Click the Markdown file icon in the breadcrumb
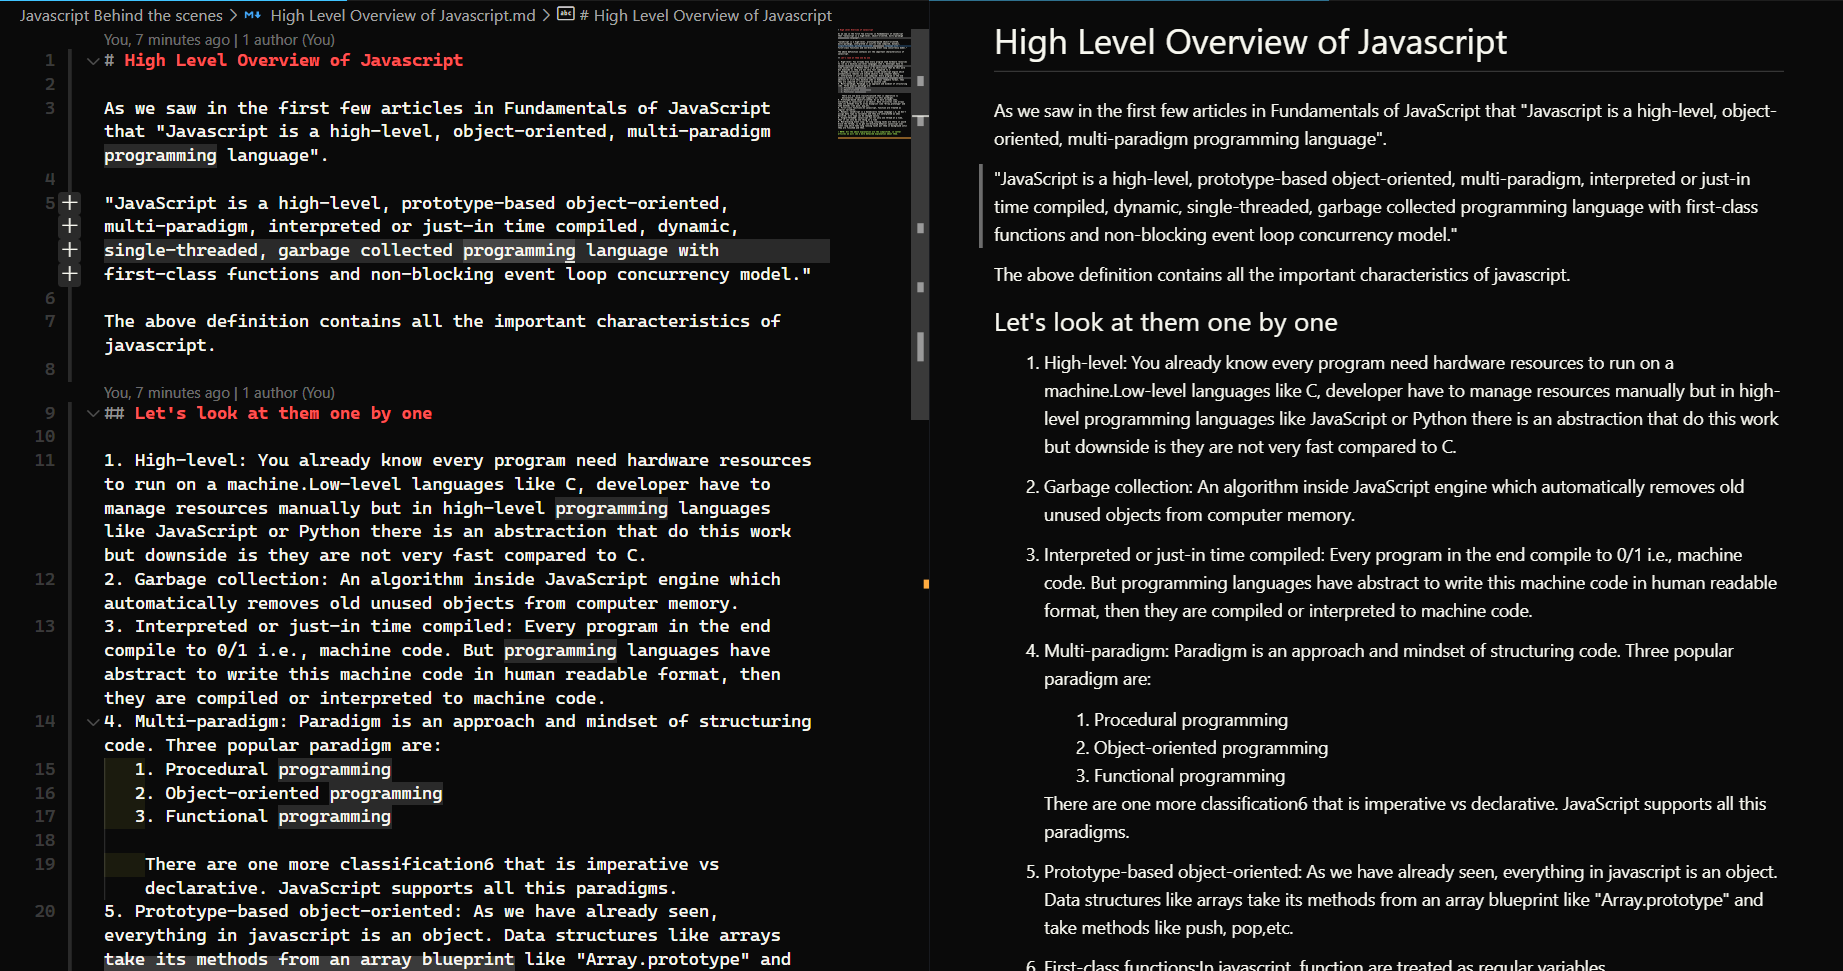Viewport: 1843px width, 971px height. click(252, 15)
